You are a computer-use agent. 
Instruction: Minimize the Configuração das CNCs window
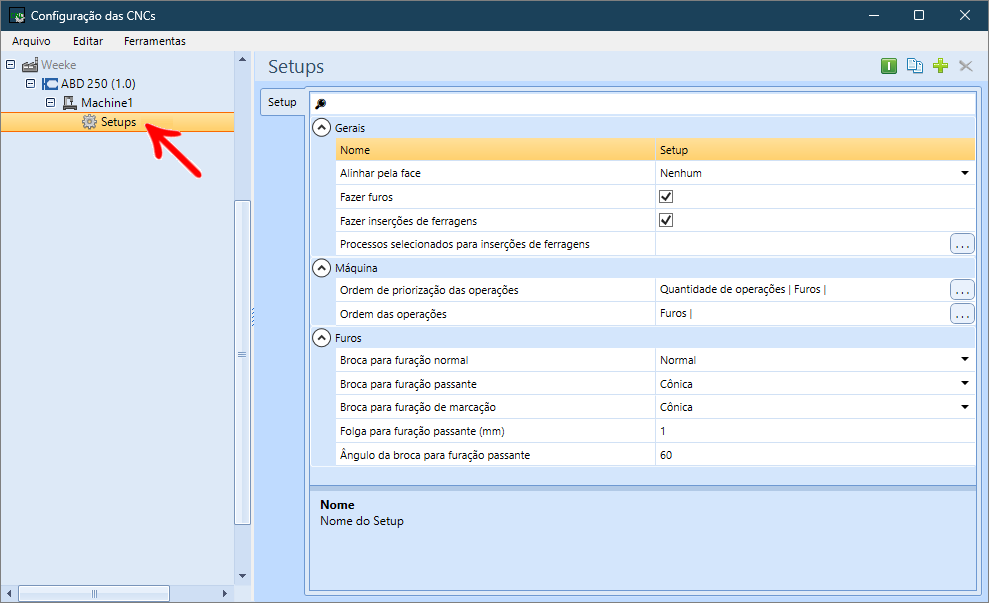[x=874, y=15]
